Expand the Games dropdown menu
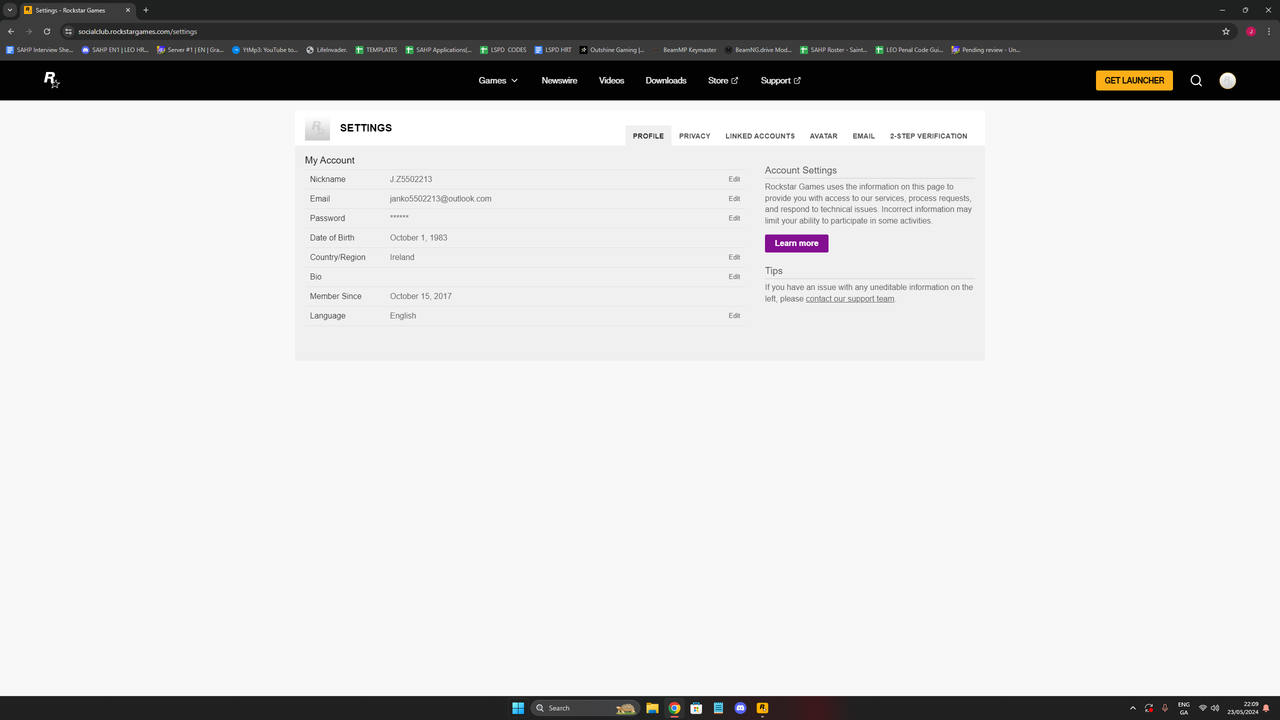 [498, 81]
